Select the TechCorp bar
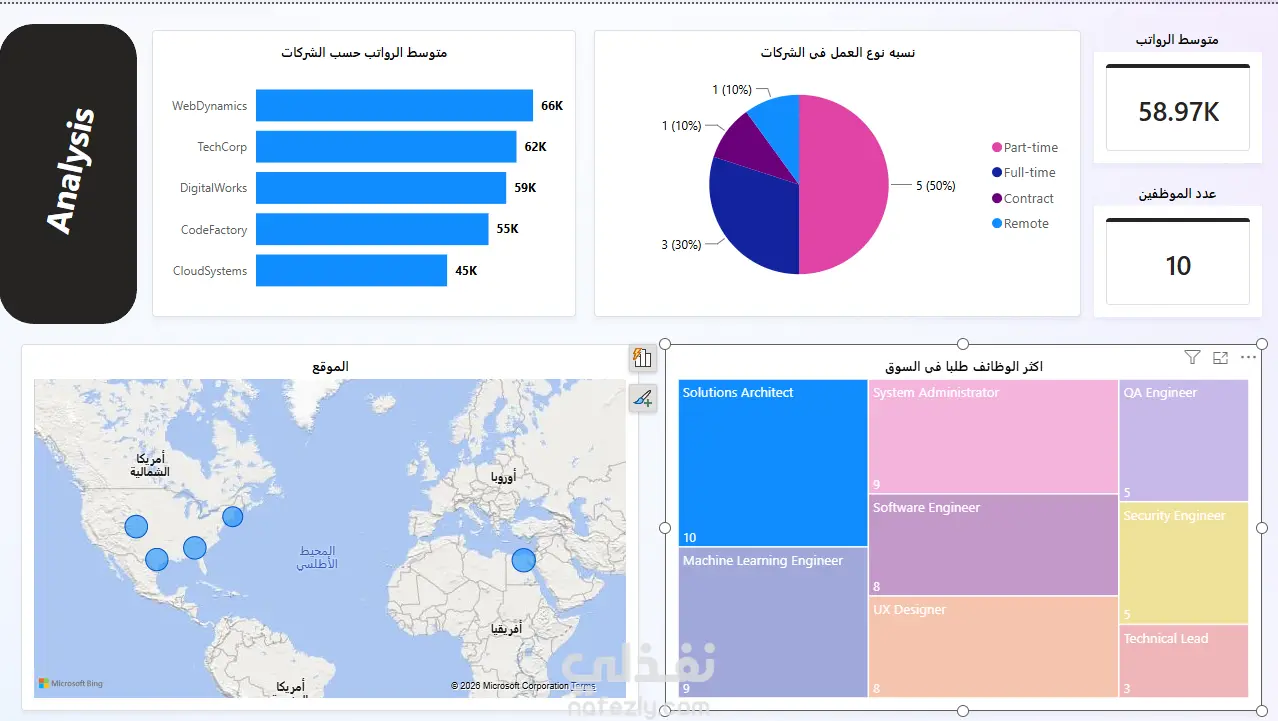Image resolution: width=1278 pixels, height=721 pixels. 386,147
